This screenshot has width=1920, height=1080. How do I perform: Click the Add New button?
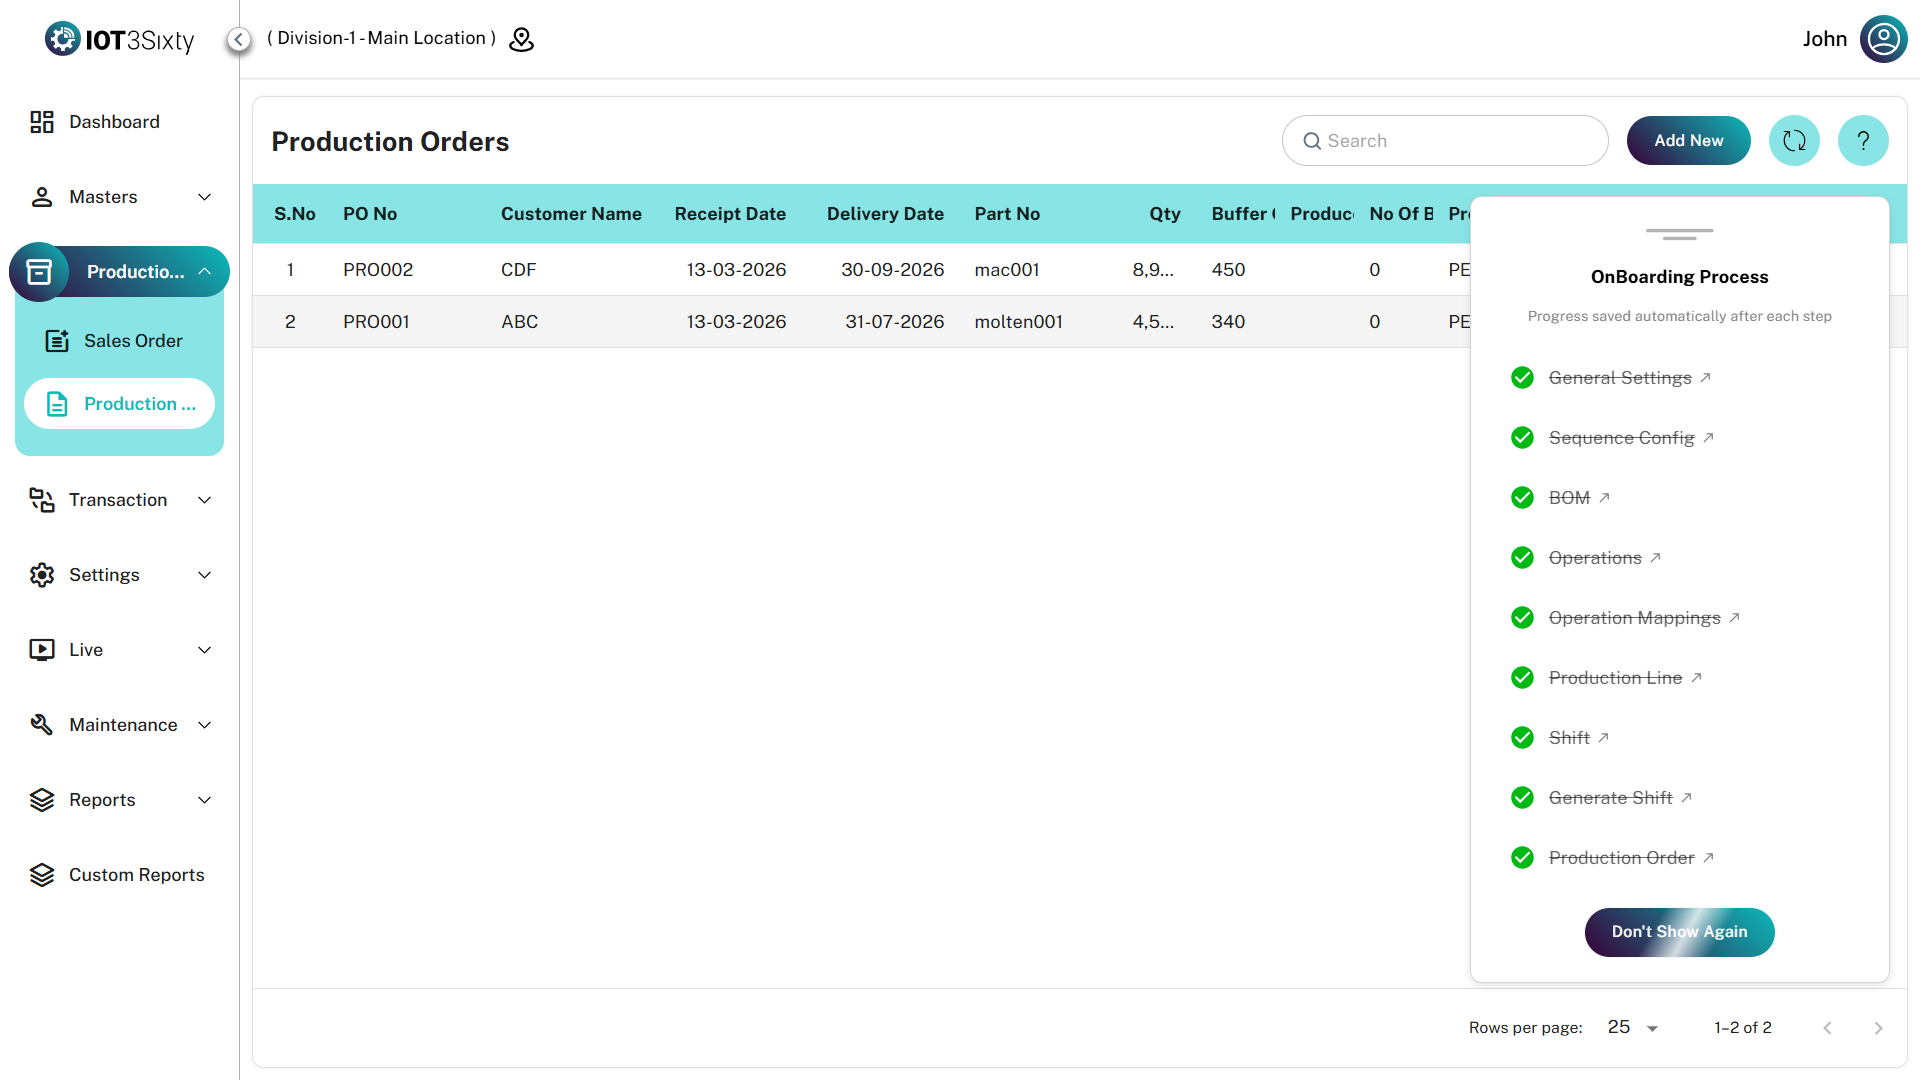tap(1688, 141)
